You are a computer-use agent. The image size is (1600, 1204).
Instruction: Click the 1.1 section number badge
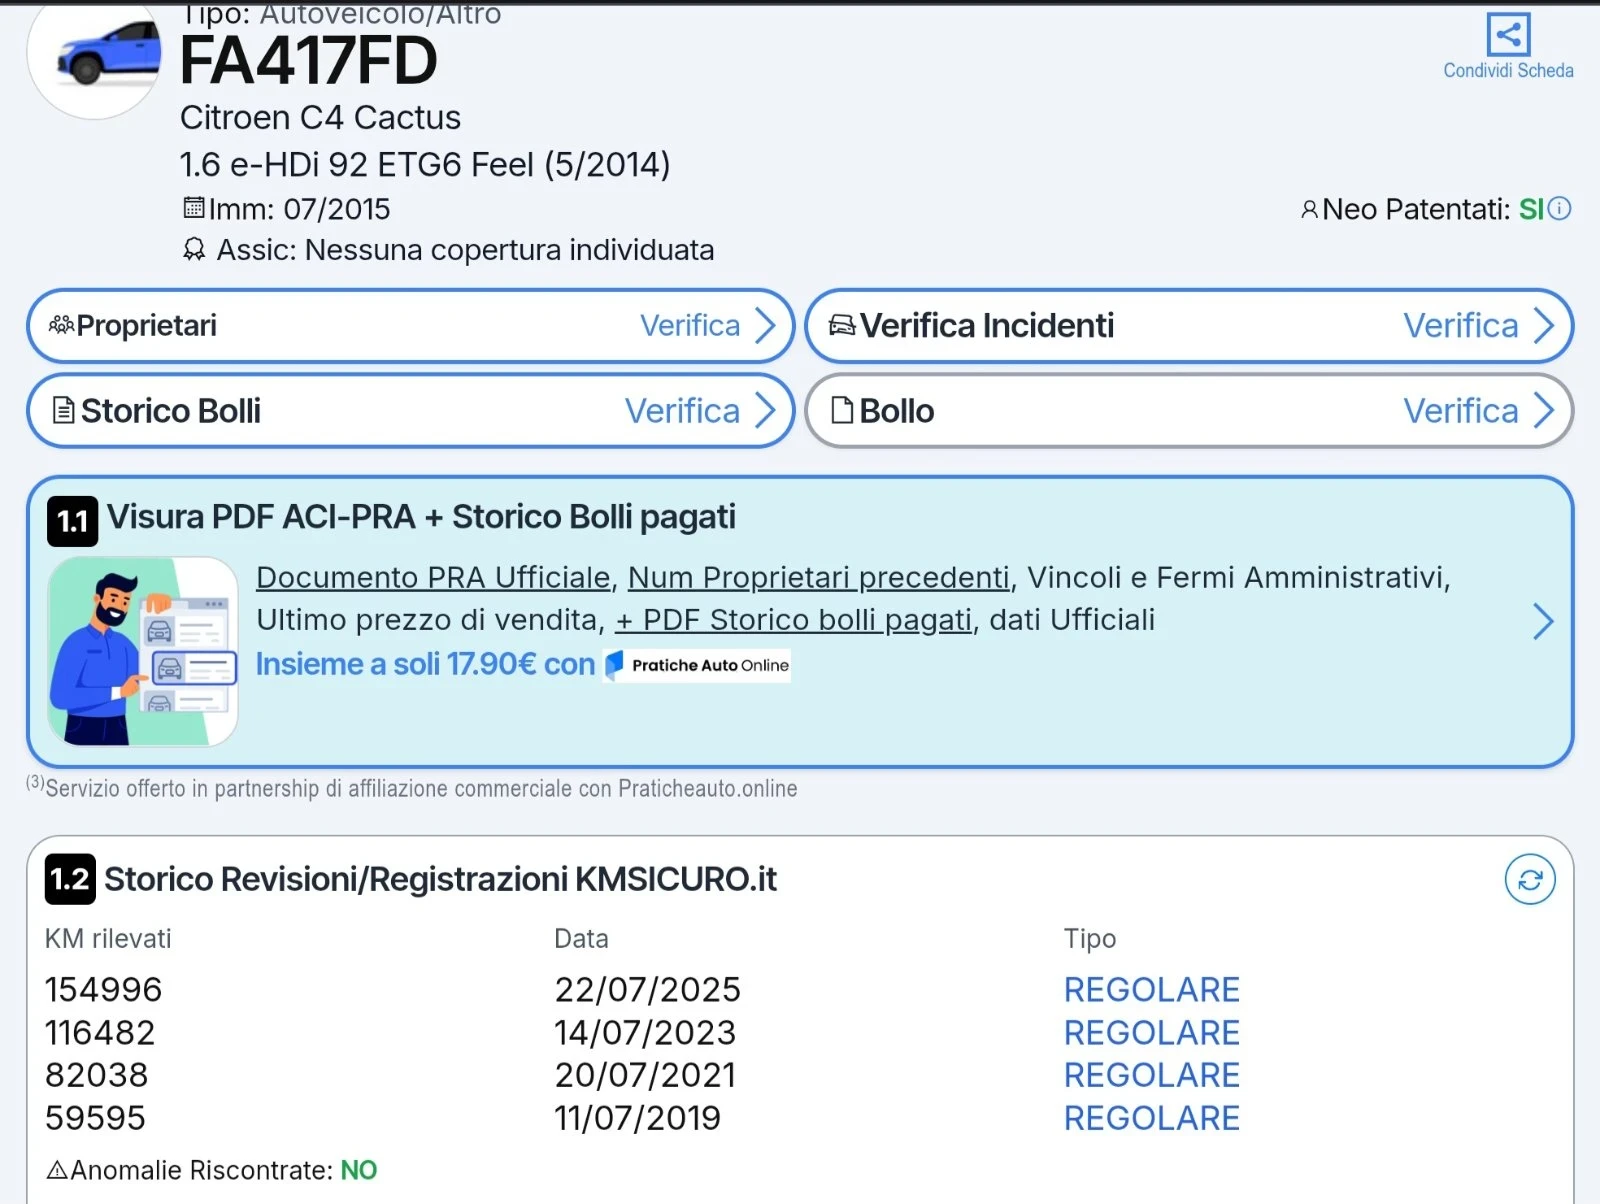click(x=72, y=521)
